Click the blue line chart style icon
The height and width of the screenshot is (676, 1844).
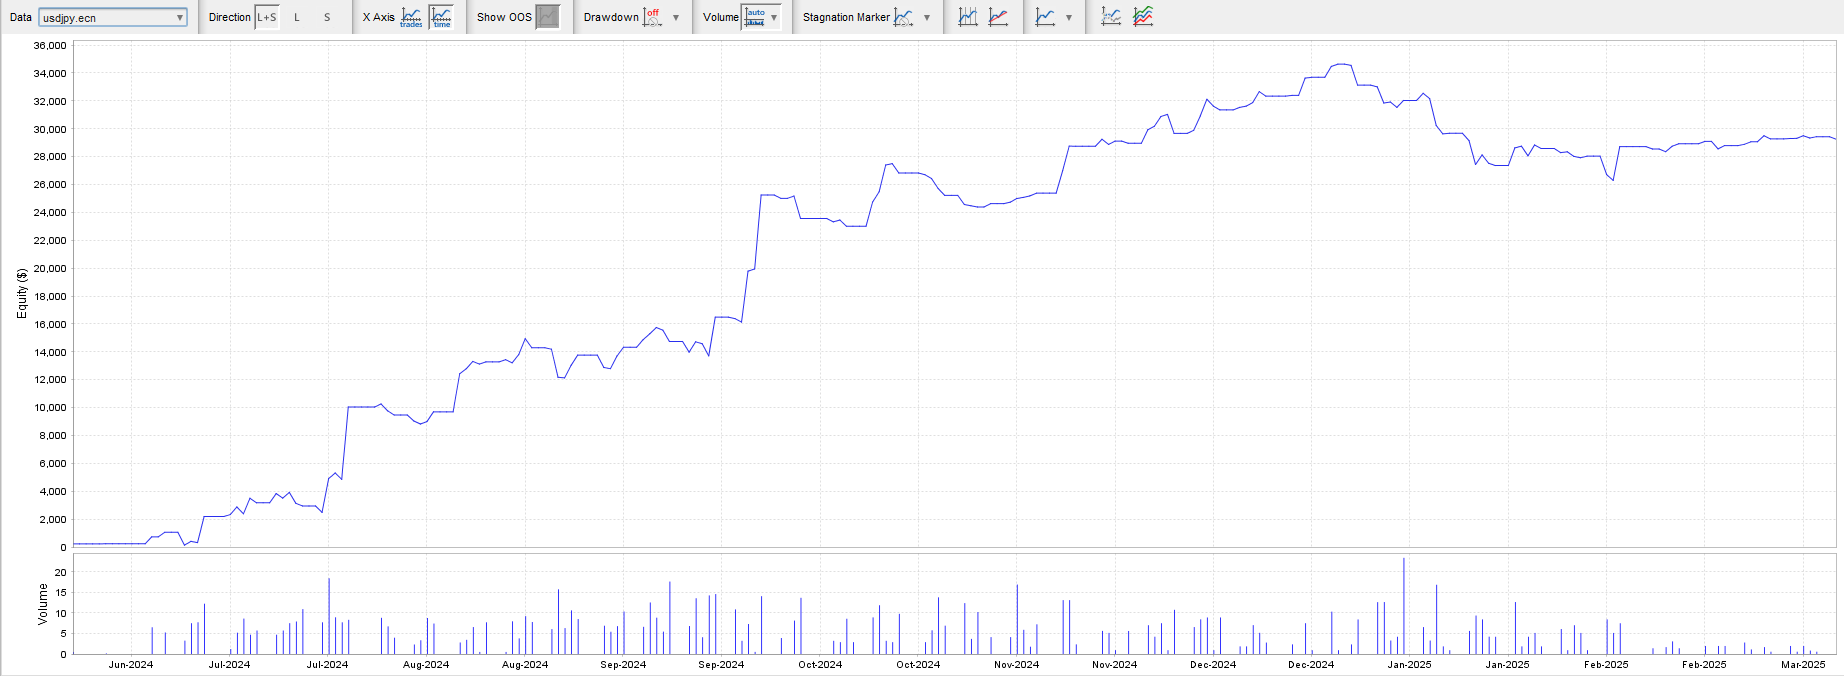(1045, 17)
